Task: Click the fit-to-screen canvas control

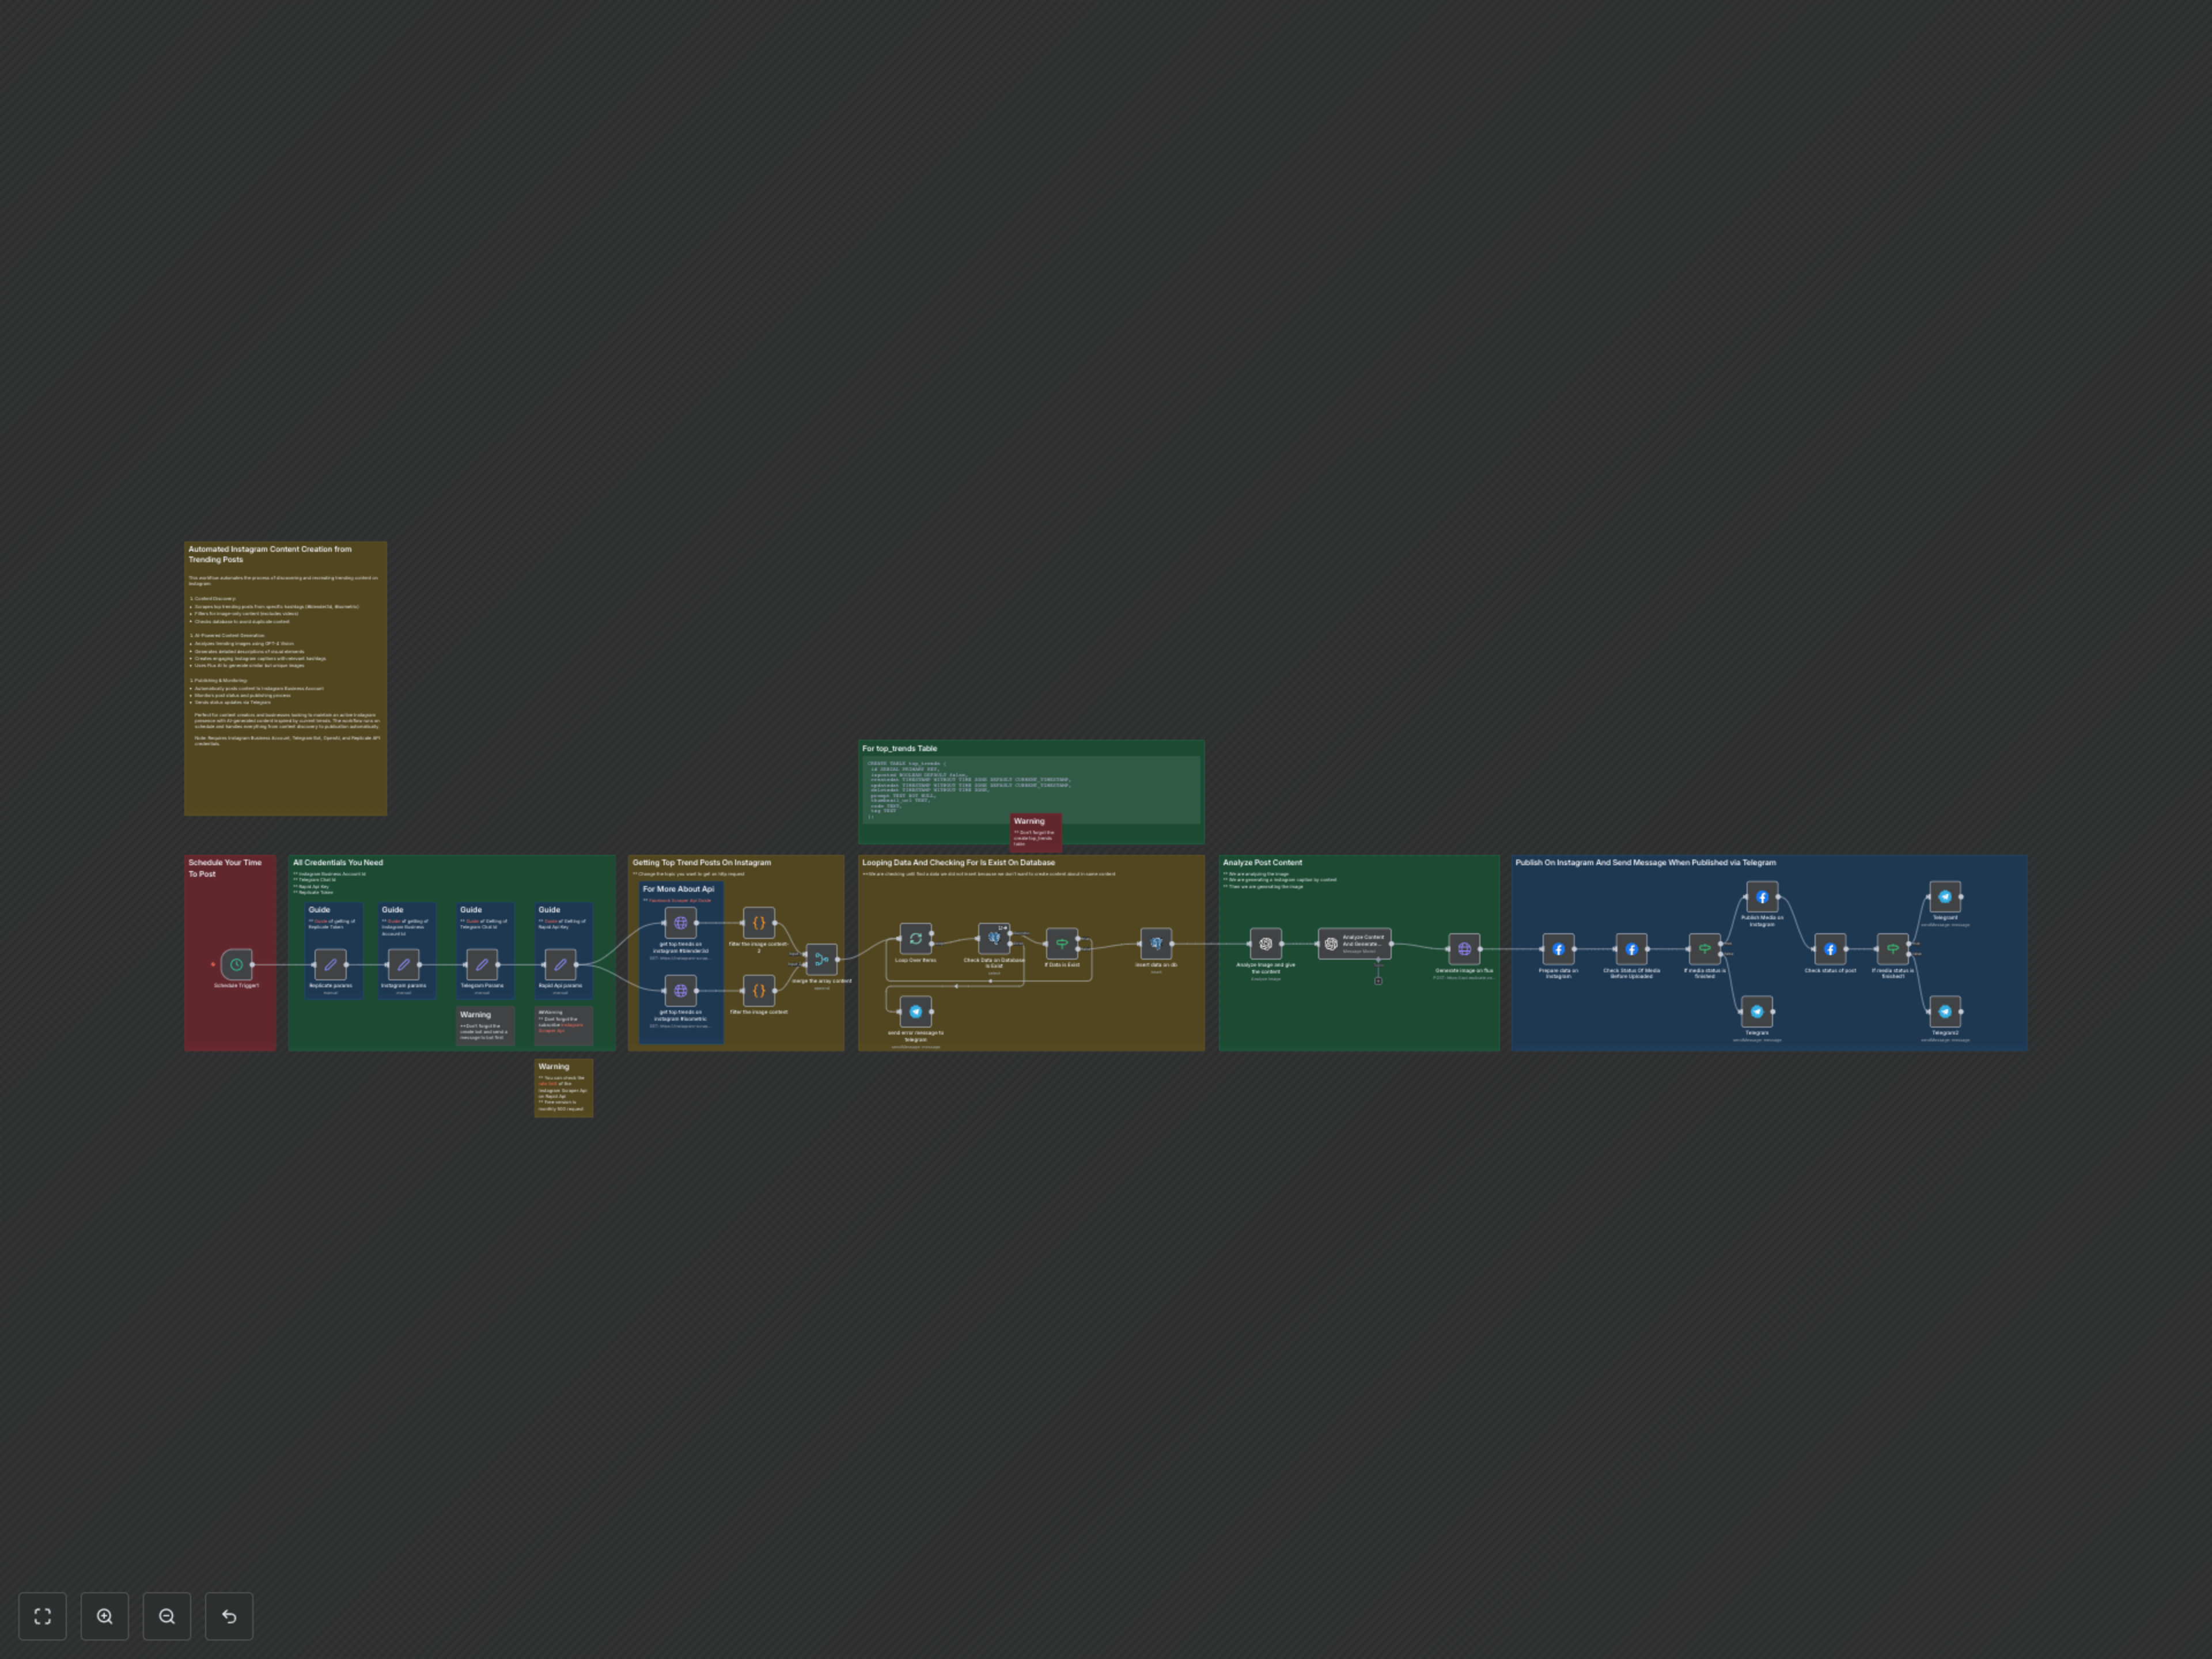Action: pos(42,1616)
